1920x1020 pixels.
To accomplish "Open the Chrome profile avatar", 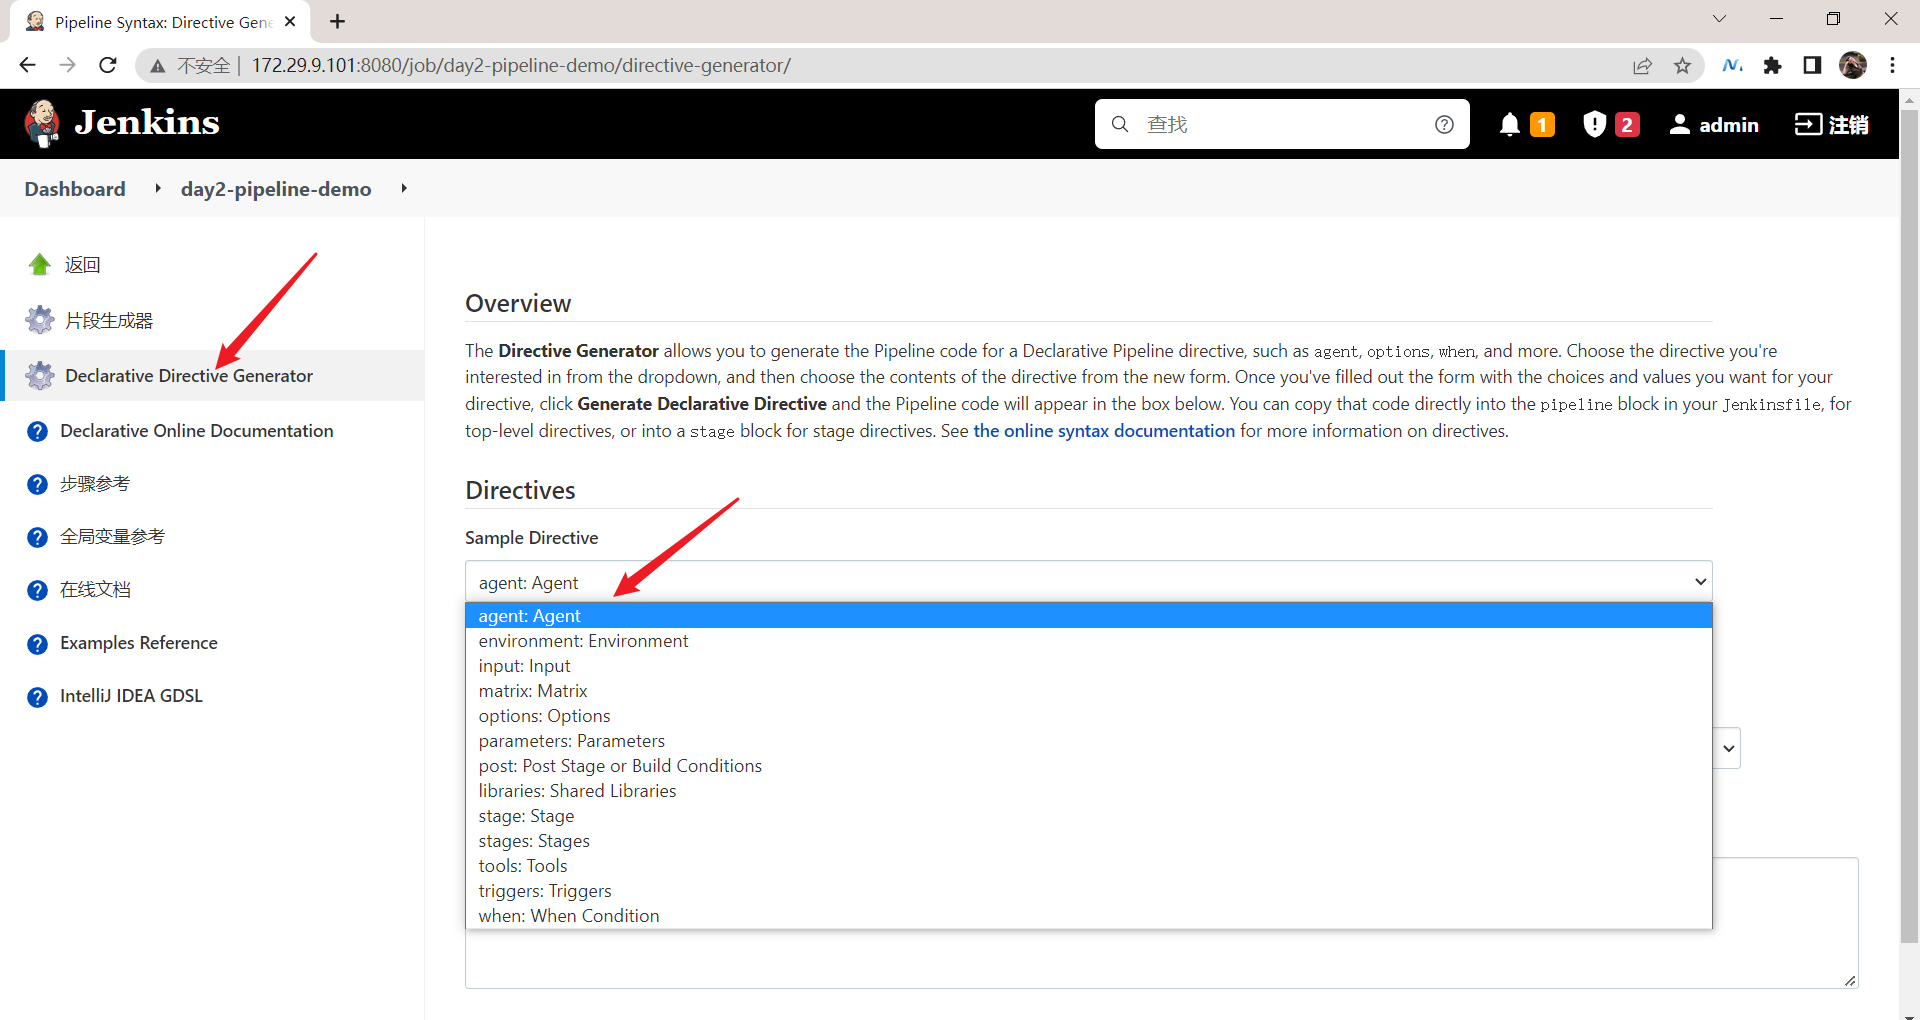I will (1853, 65).
